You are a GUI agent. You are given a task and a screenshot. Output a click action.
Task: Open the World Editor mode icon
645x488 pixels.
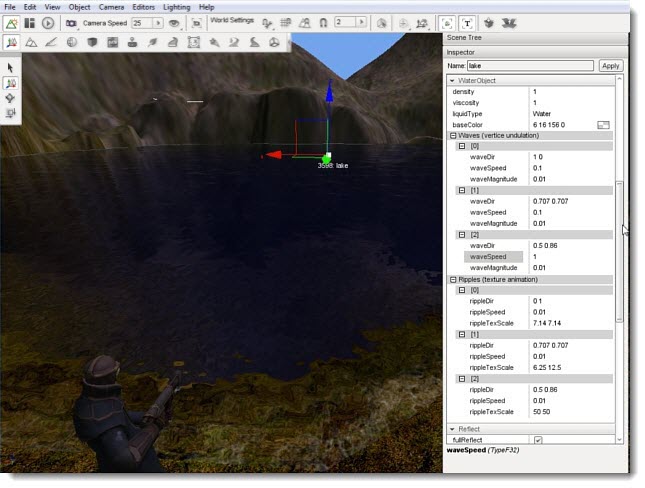(x=12, y=23)
